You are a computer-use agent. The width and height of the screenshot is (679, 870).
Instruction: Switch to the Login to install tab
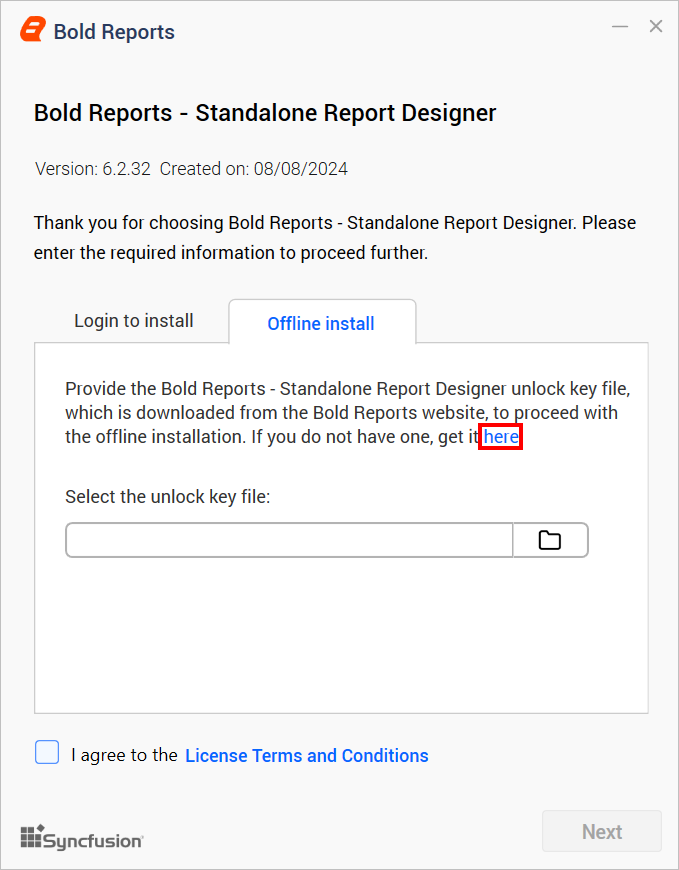tap(134, 321)
